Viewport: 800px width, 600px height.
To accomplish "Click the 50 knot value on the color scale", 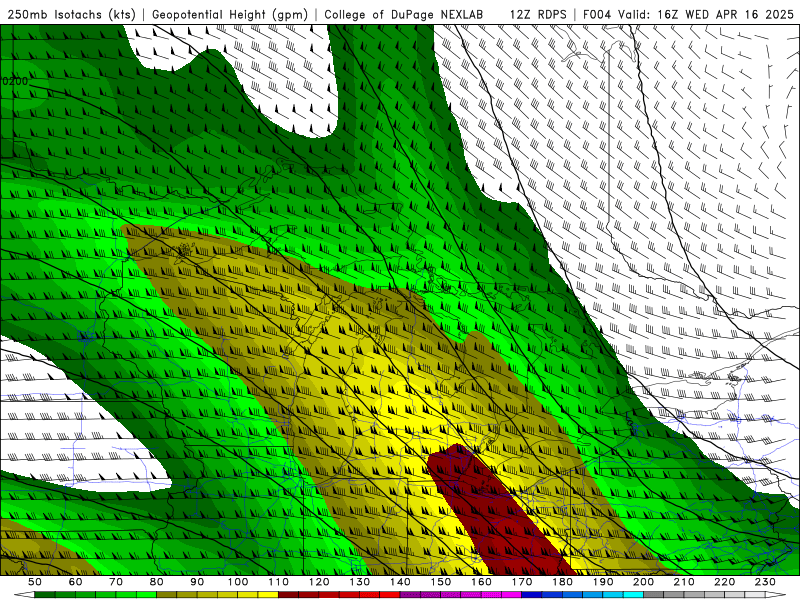I will (x=35, y=582).
